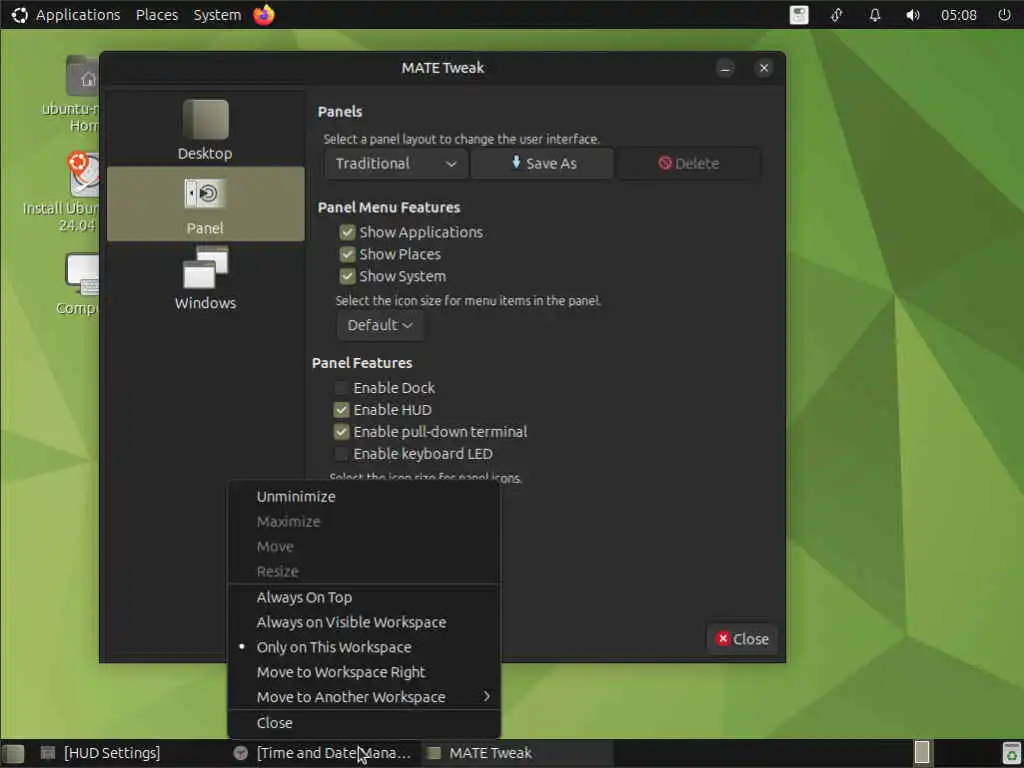Click the red icon on Close button
1024x768 pixels.
click(x=722, y=639)
